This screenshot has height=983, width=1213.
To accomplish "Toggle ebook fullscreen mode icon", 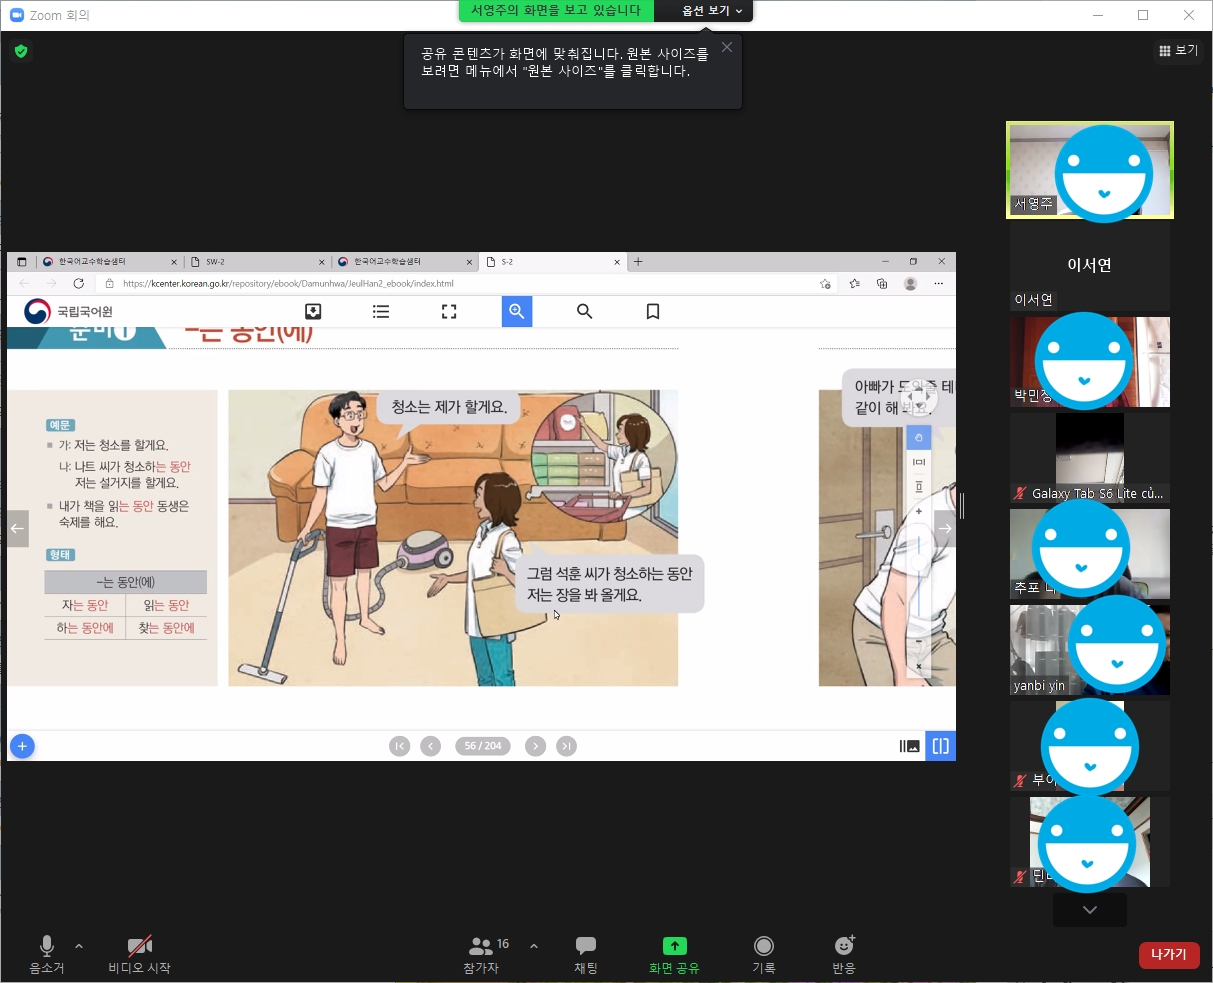I will [x=449, y=312].
